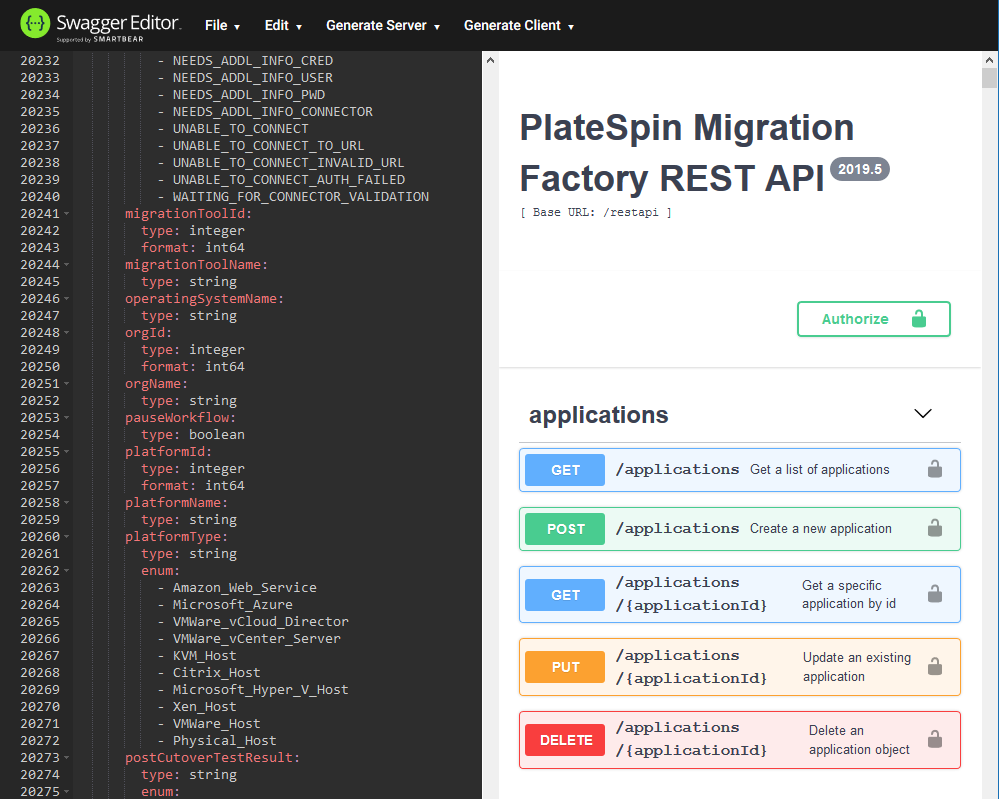Click the editor pane scroll up arrow
The height and width of the screenshot is (799, 999).
pos(490,61)
